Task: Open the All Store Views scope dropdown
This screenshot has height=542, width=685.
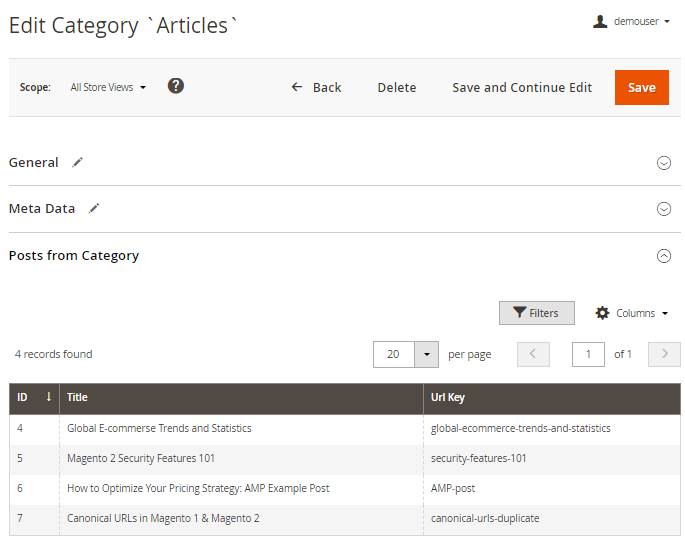Action: (x=108, y=87)
